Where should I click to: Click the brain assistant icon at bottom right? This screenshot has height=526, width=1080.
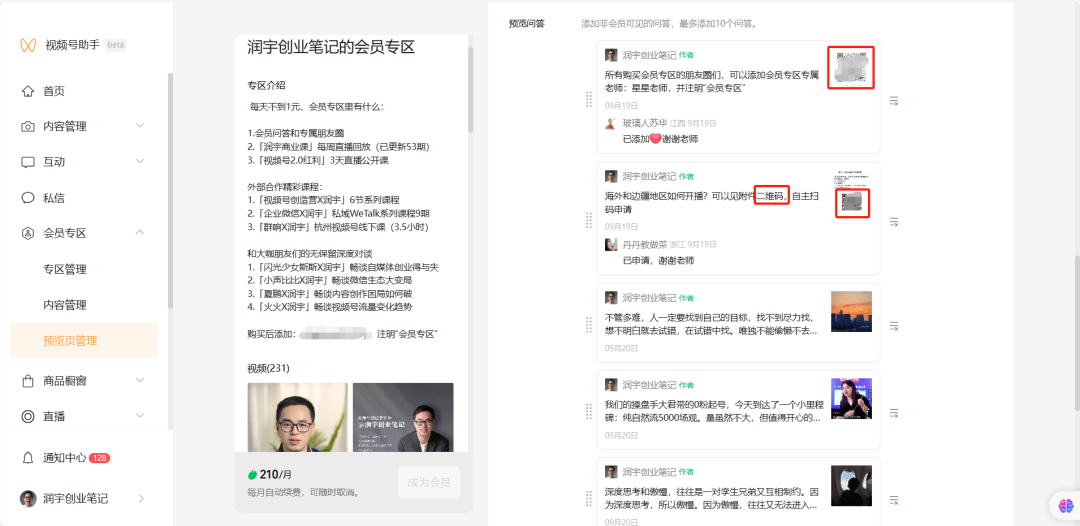[x=1066, y=505]
